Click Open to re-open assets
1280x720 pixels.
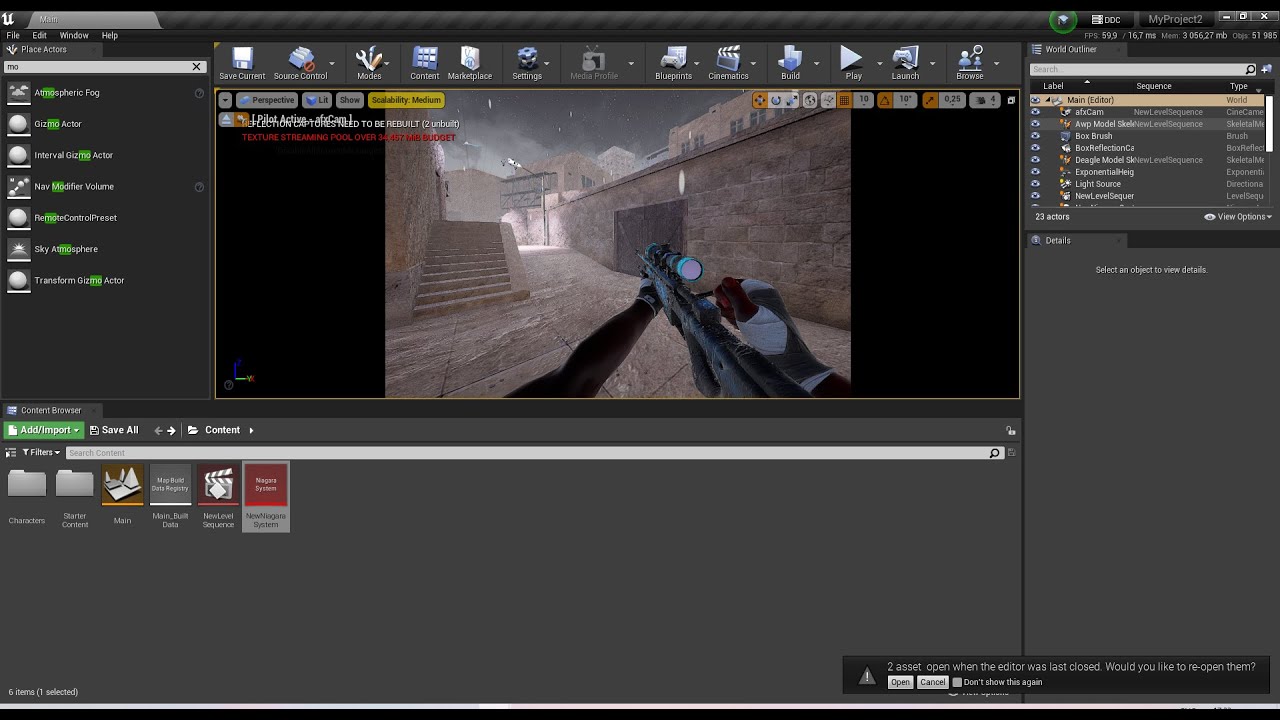pyautogui.click(x=900, y=682)
